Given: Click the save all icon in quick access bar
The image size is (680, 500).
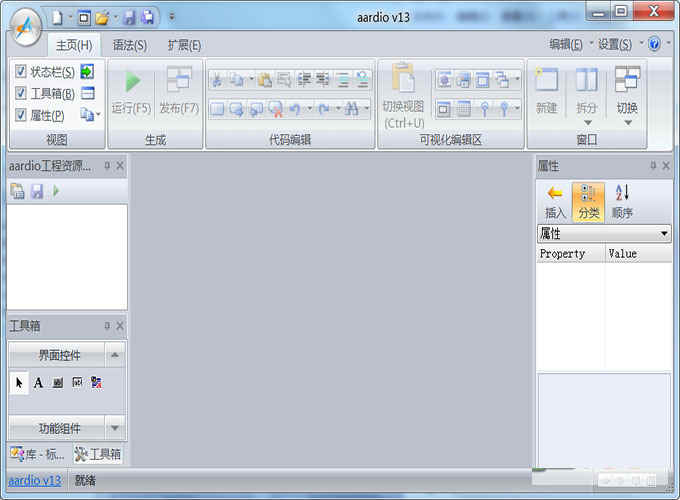Looking at the screenshot, I should click(147, 17).
